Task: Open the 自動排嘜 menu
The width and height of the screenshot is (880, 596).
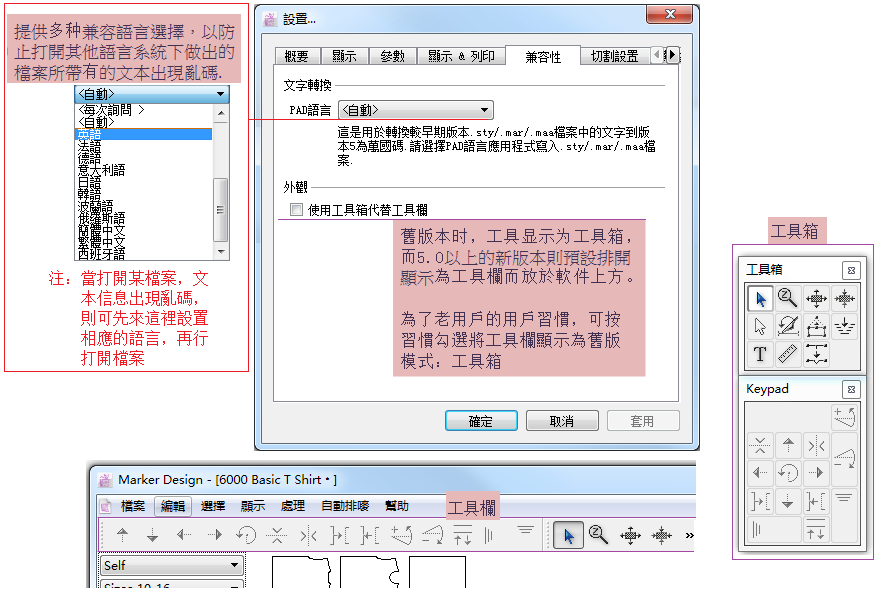Action: (x=344, y=506)
